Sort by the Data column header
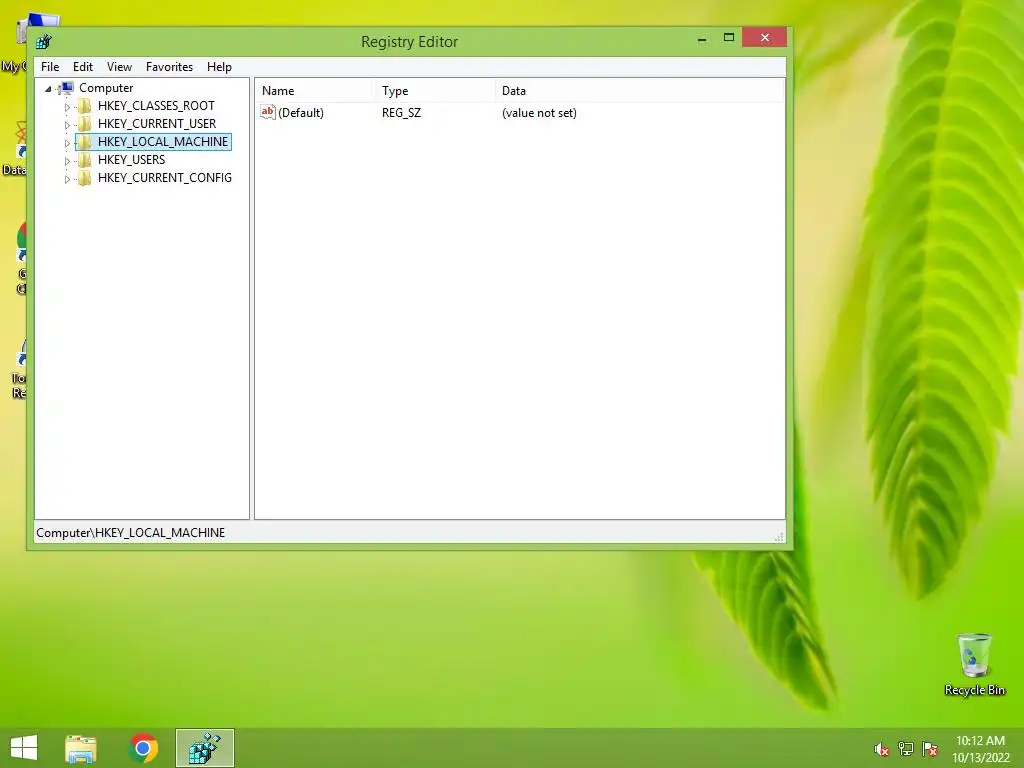 pyautogui.click(x=640, y=91)
